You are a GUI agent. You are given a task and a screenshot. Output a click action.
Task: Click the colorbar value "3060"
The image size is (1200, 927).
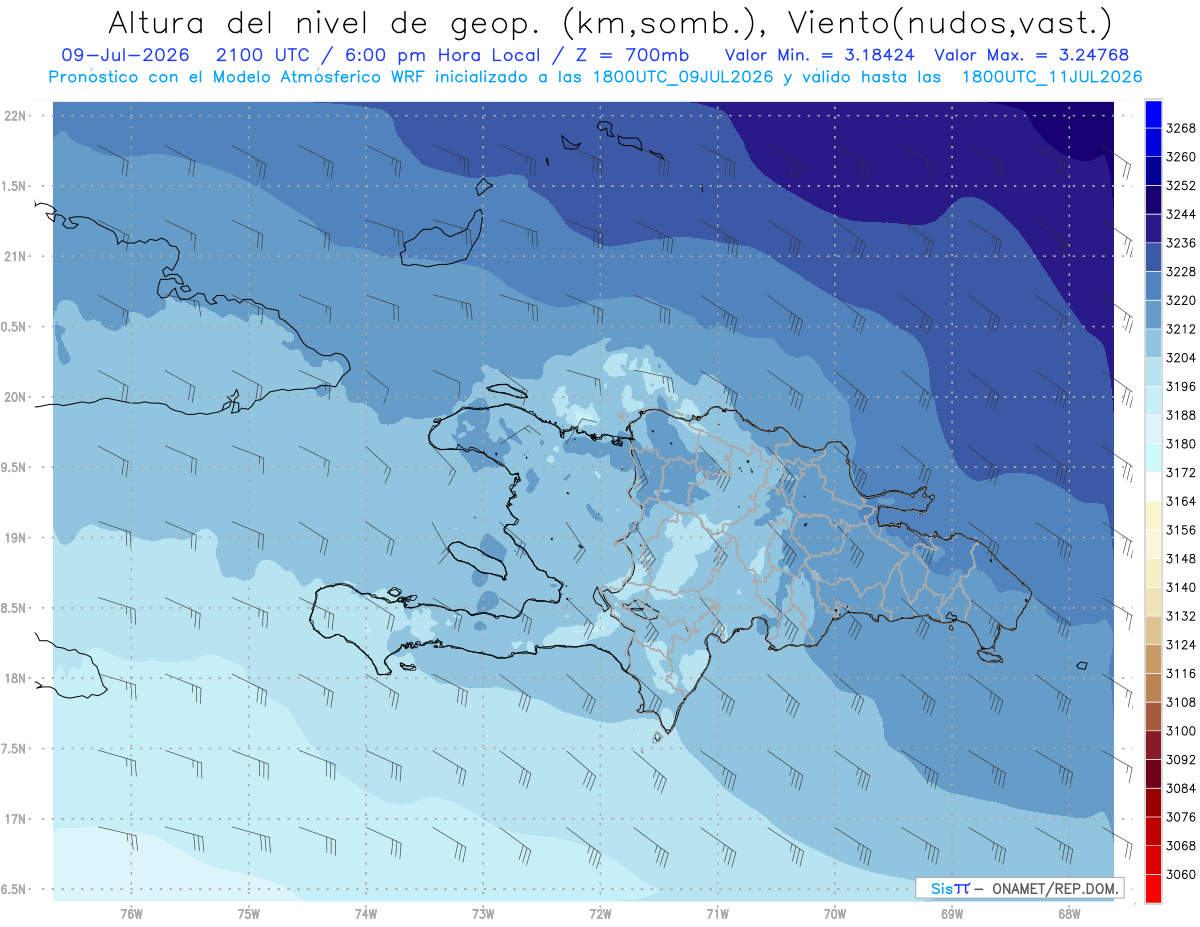coord(1180,874)
